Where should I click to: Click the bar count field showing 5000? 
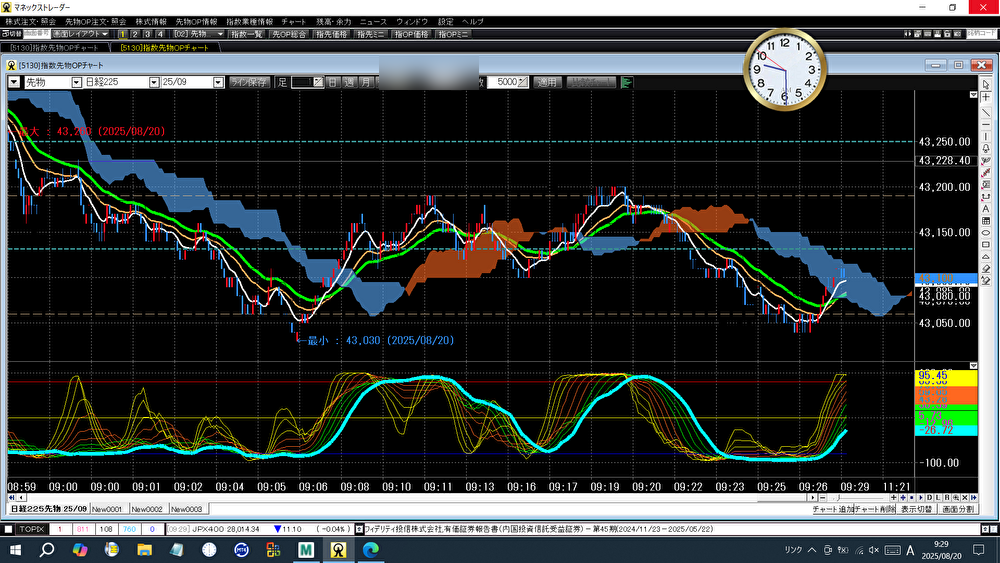[508, 82]
